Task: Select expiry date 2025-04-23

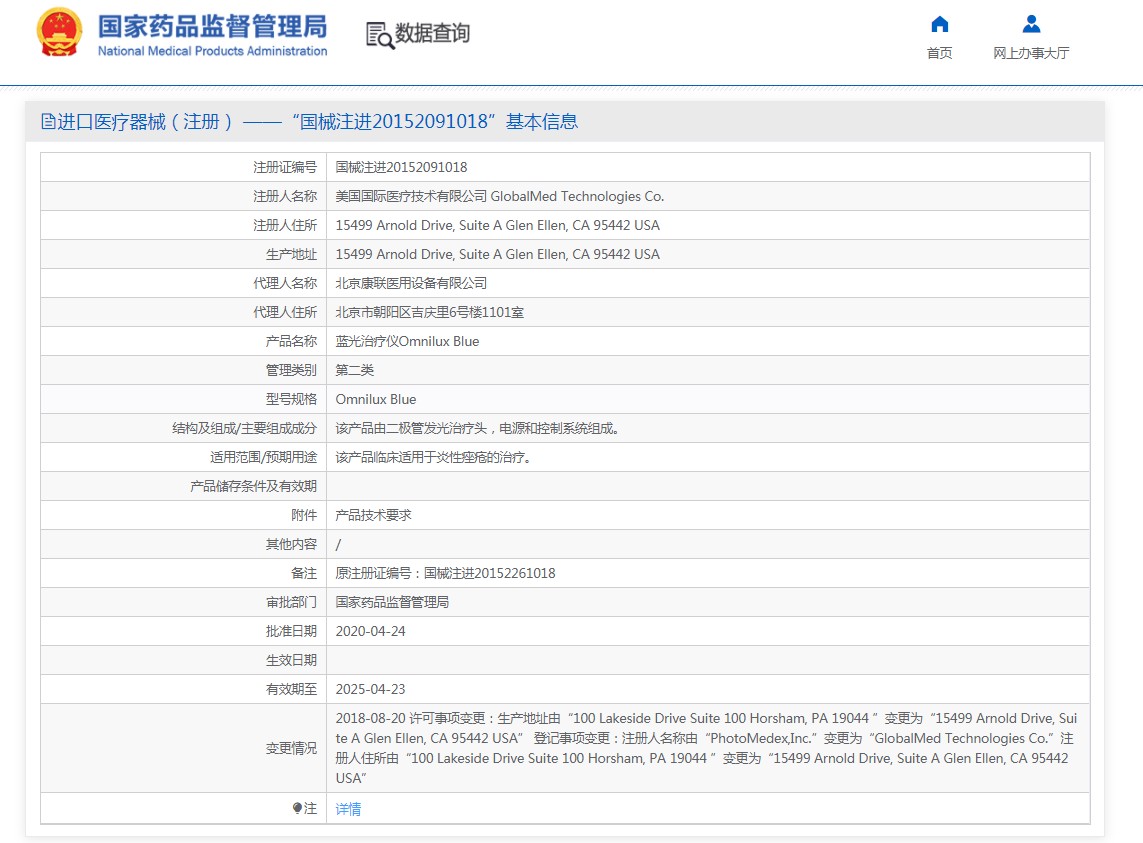Action: 370,689
